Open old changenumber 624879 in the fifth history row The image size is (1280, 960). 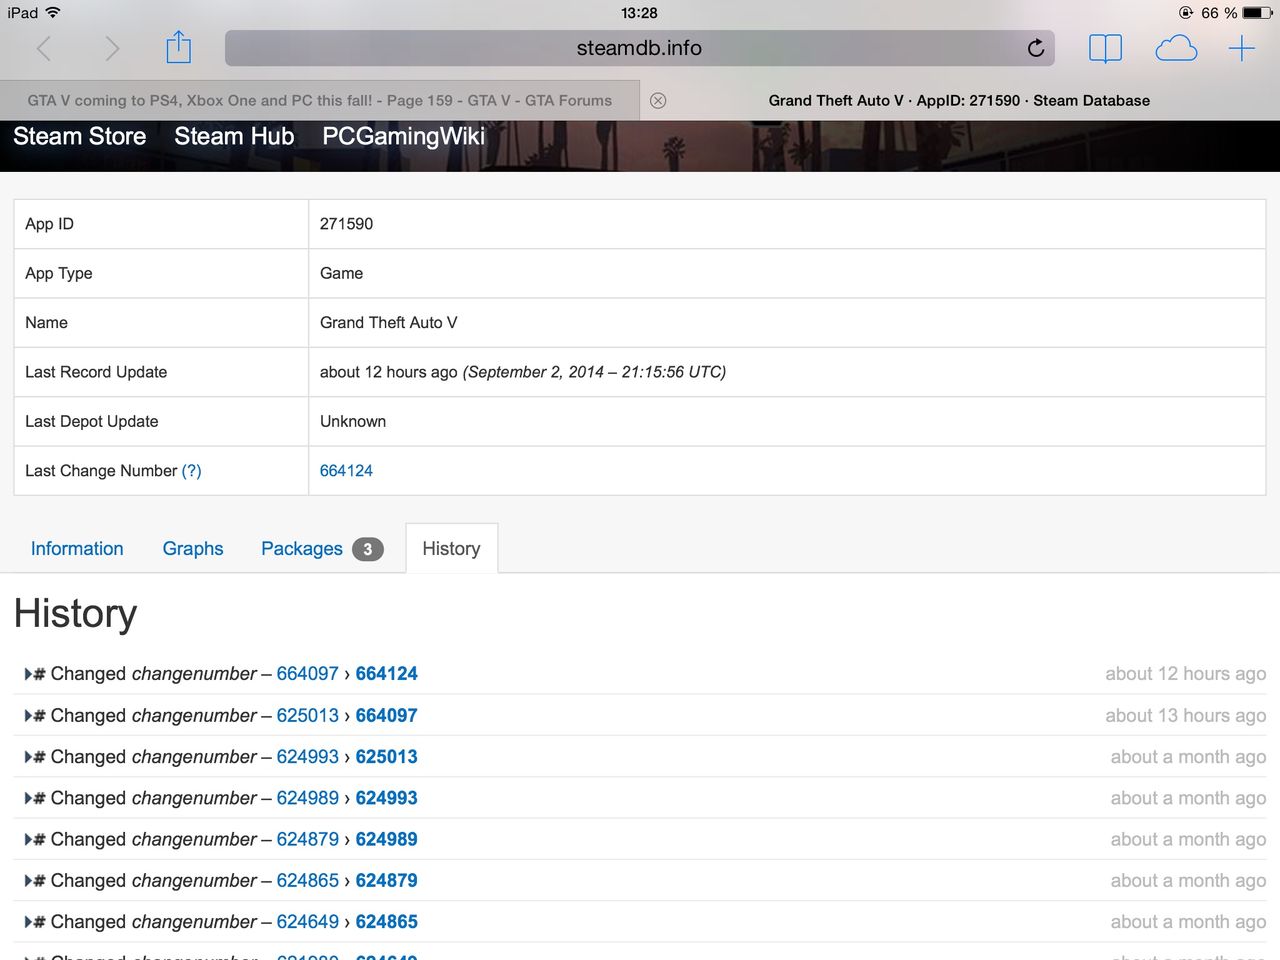click(x=307, y=840)
